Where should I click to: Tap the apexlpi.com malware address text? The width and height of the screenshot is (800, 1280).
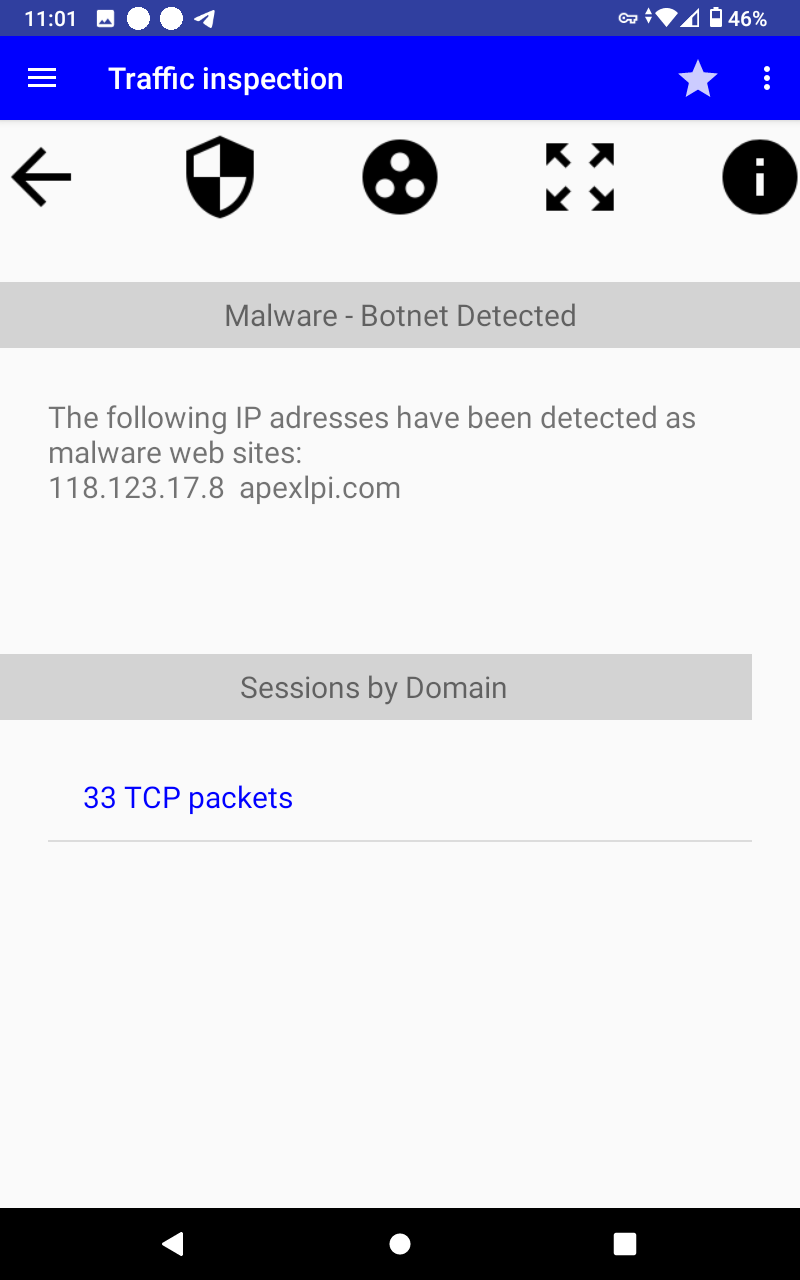(x=320, y=488)
